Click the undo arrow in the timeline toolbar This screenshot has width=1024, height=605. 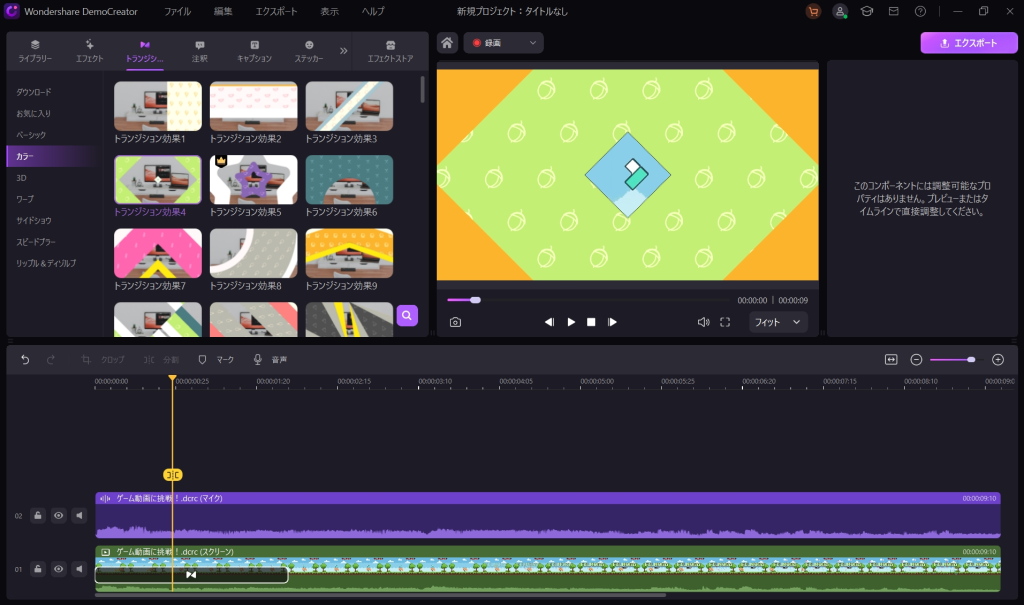(25, 359)
